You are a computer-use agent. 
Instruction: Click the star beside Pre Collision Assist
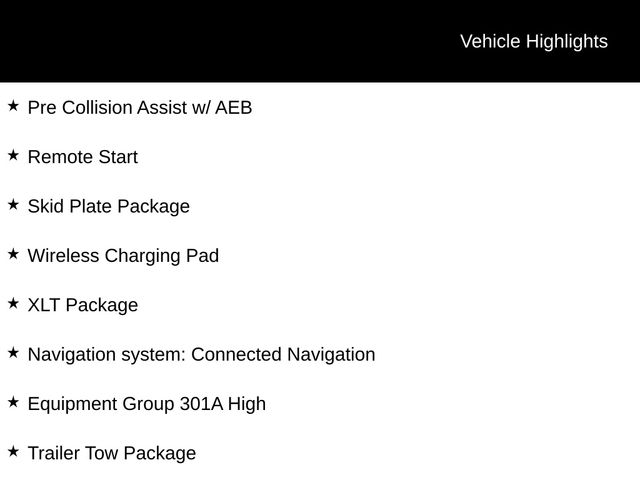tap(13, 106)
